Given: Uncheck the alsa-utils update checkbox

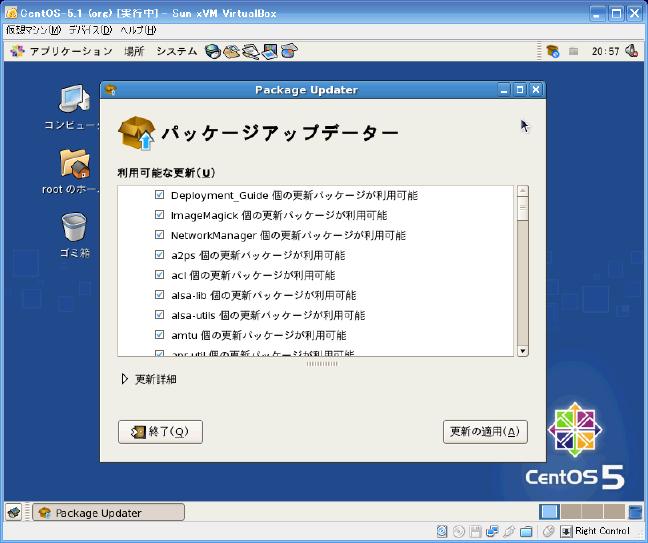Looking at the screenshot, I should pyautogui.click(x=159, y=314).
